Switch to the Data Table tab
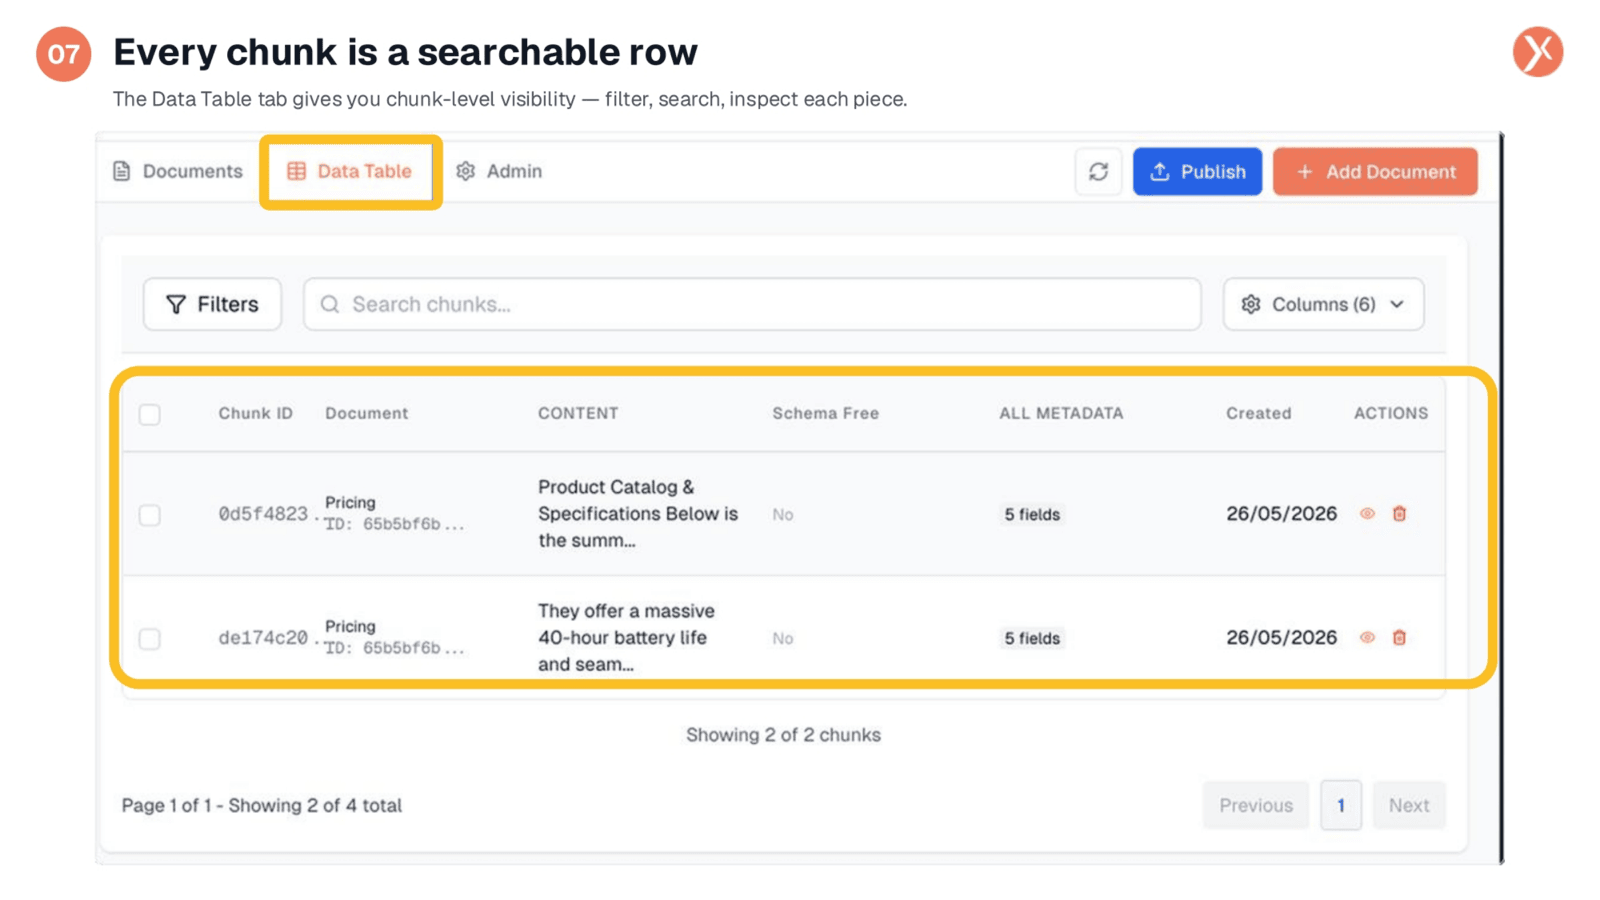1600x900 pixels. click(x=350, y=171)
